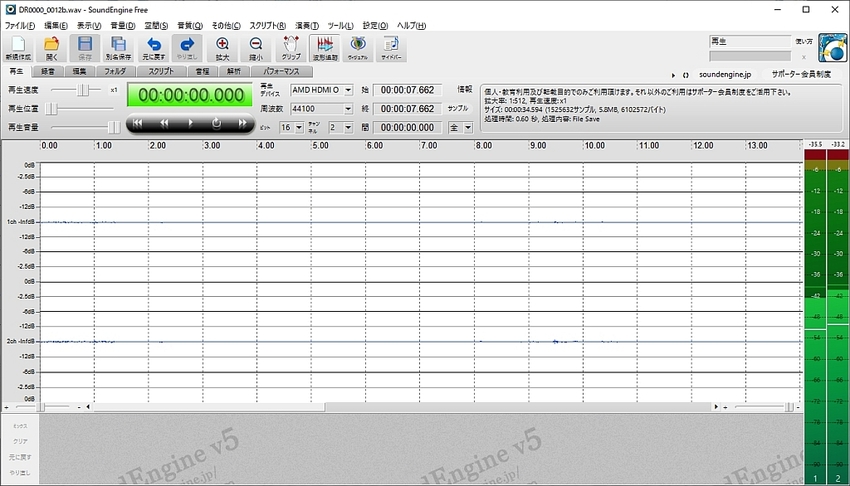The width and height of the screenshot is (850, 486).
Task: Switch to the 録音 tab
Action: tap(48, 72)
